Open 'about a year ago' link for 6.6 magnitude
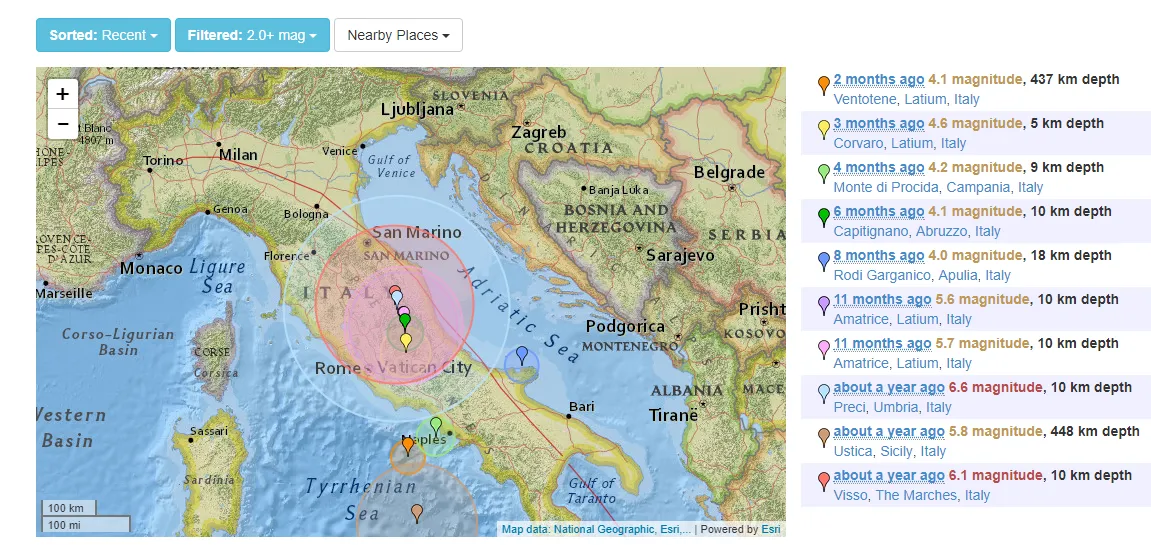This screenshot has height=545, width=1151. [889, 388]
